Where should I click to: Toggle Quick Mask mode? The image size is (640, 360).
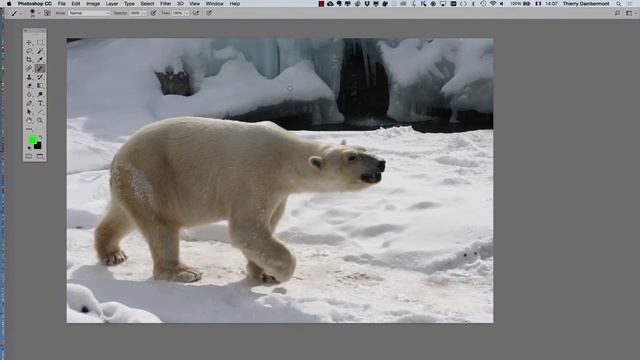click(x=29, y=156)
